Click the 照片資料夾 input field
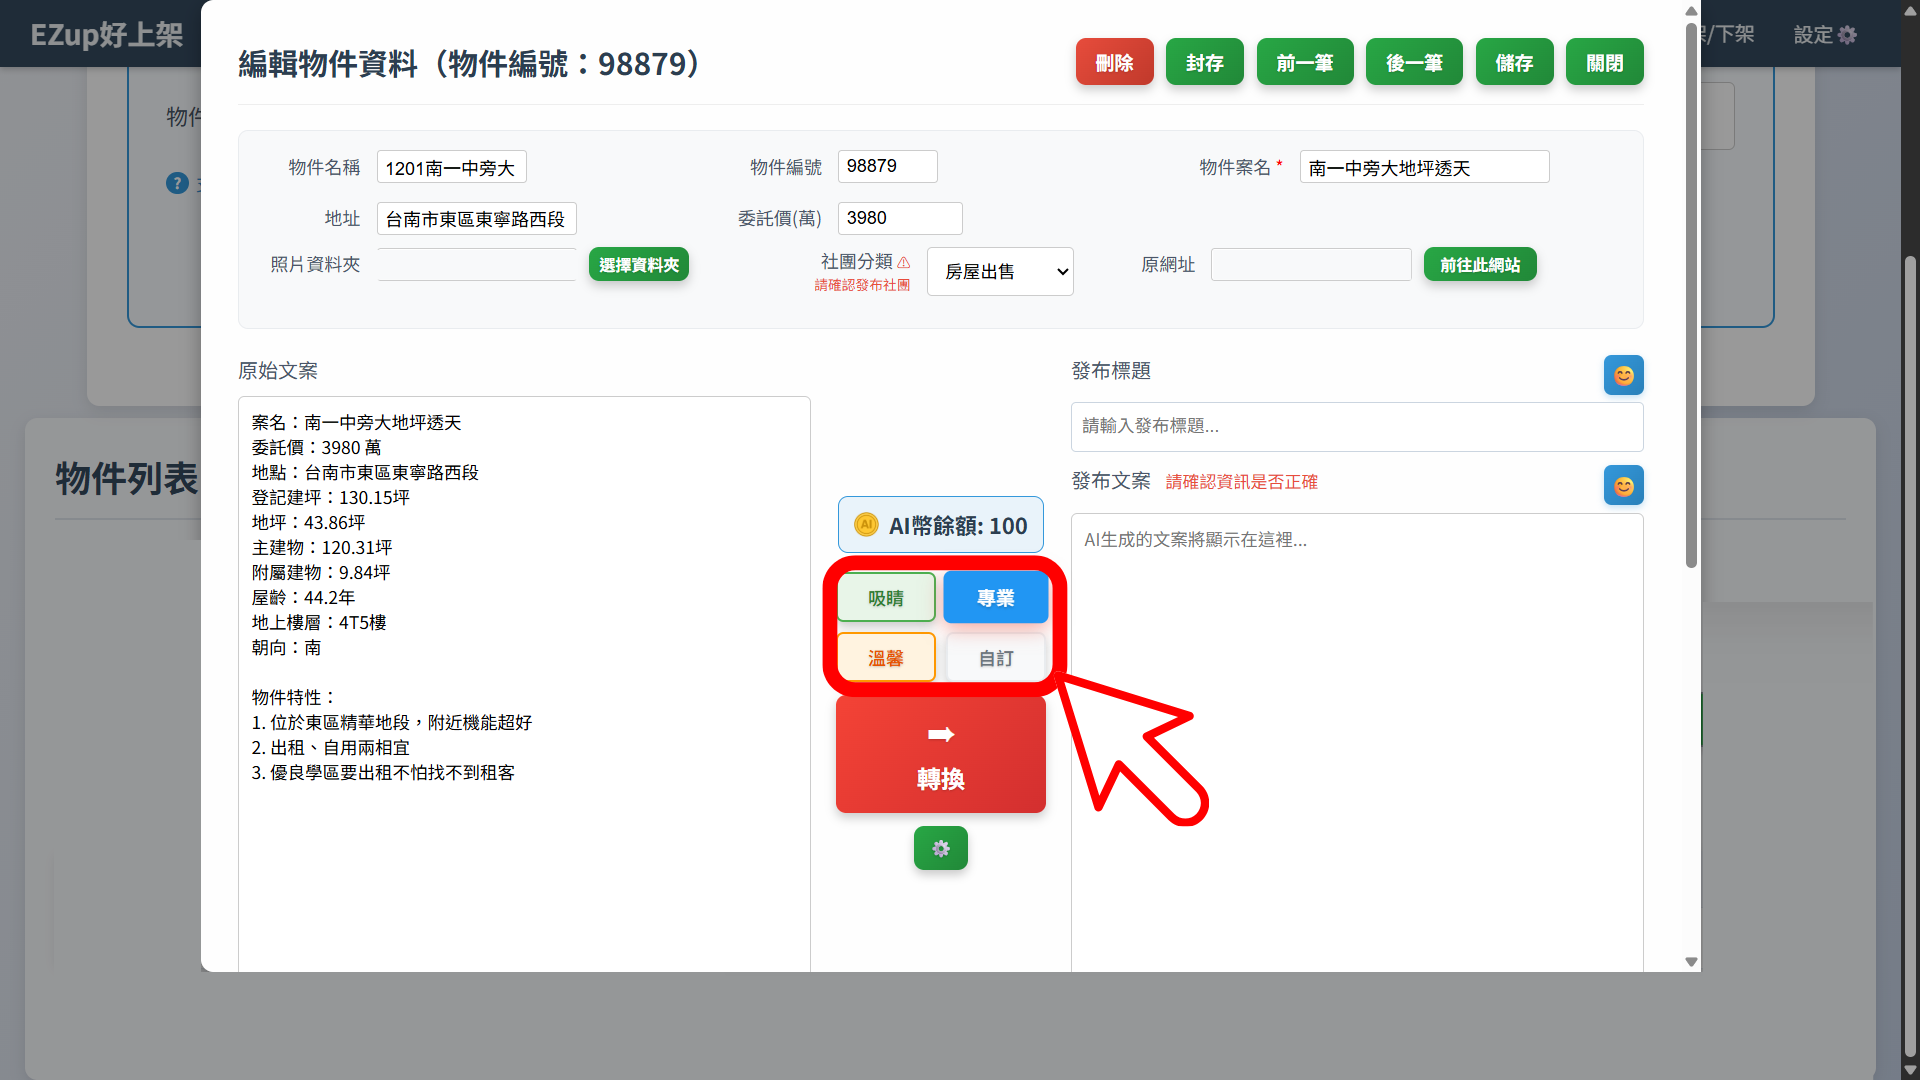The image size is (1920, 1080). click(476, 265)
